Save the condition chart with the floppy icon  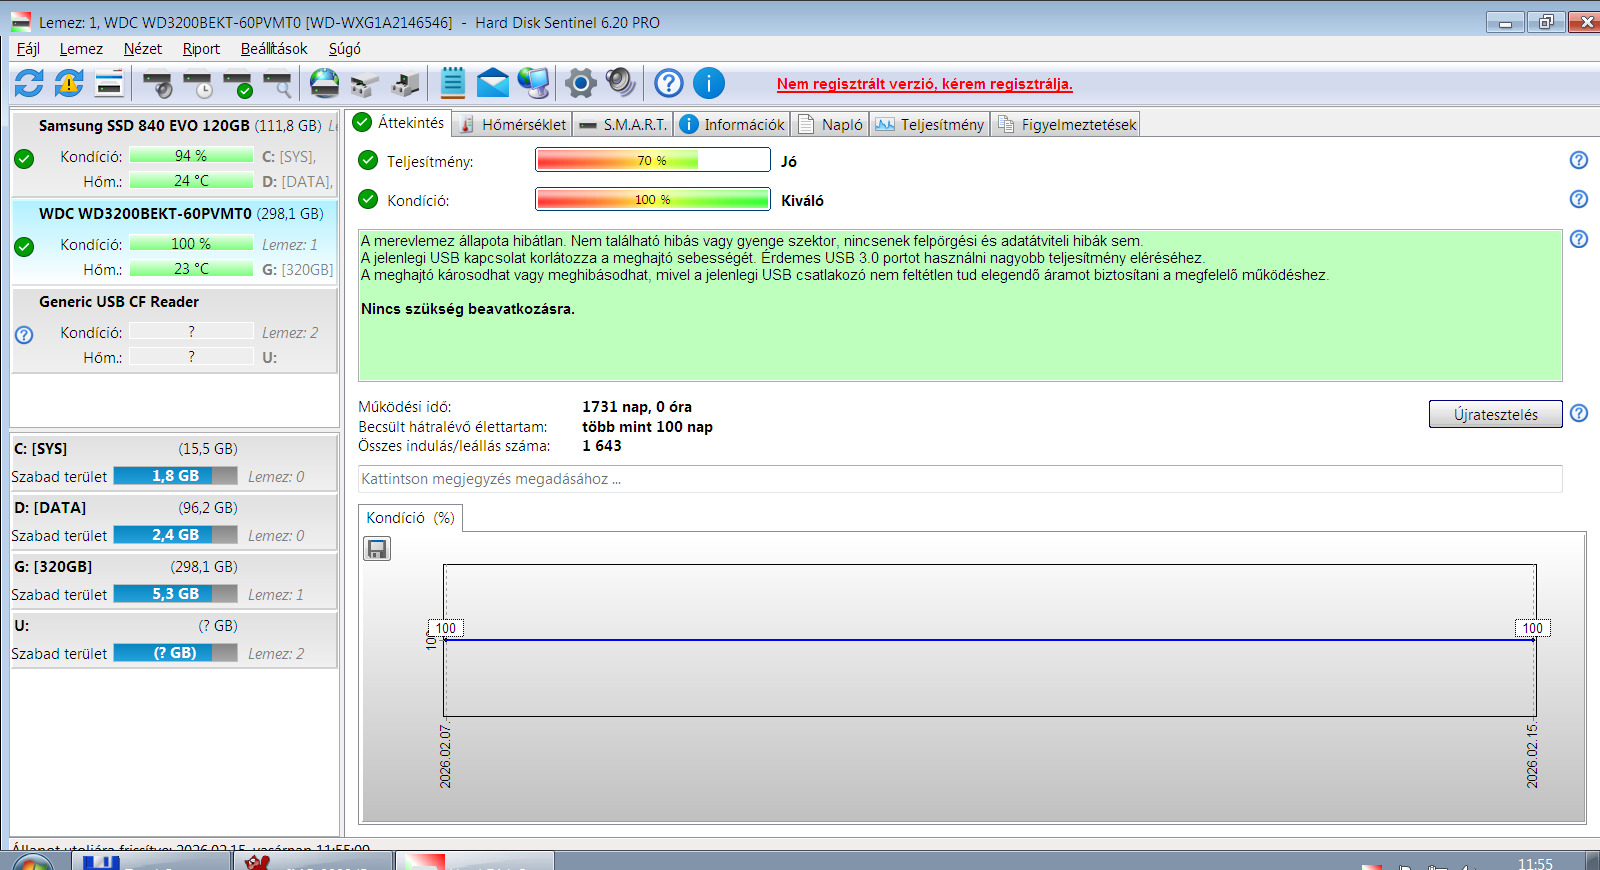pos(377,548)
